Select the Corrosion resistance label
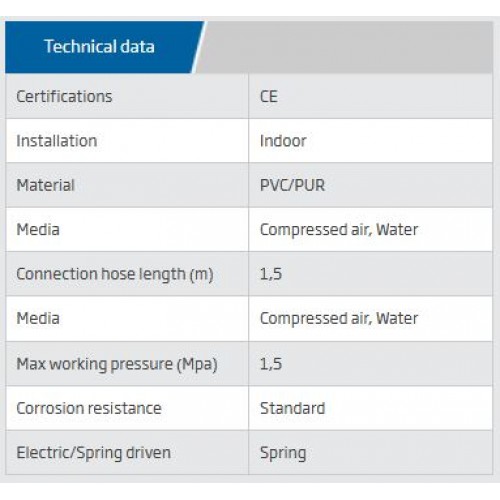This screenshot has width=500, height=500. tap(89, 408)
